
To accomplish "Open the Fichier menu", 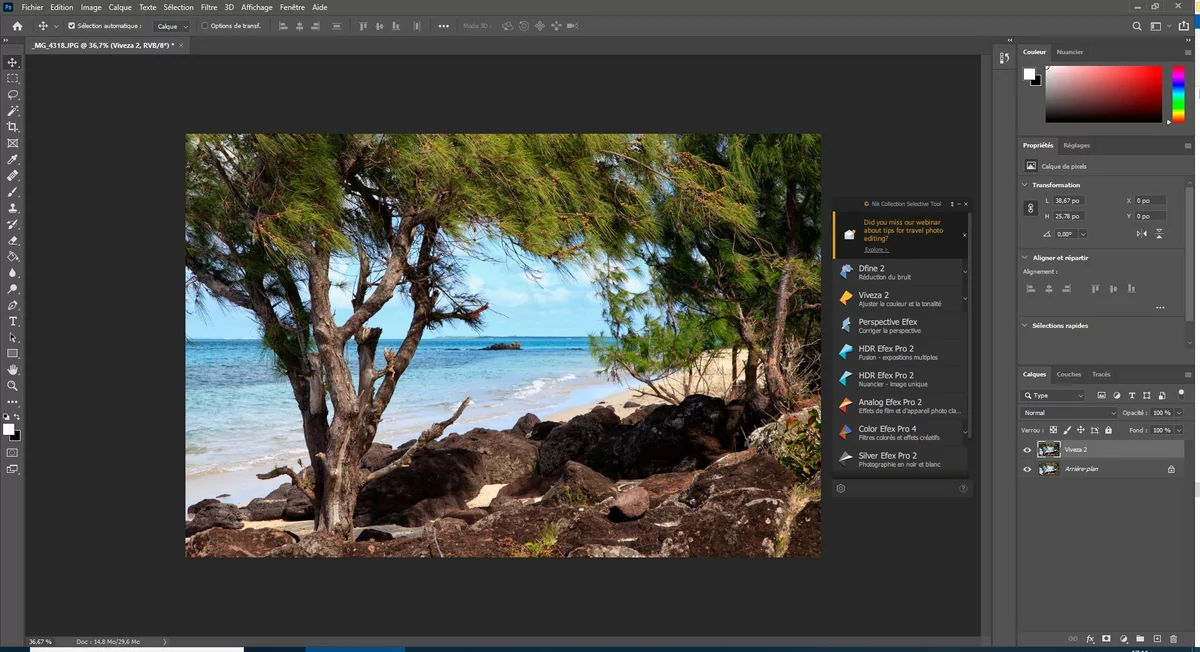I will pyautogui.click(x=32, y=7).
